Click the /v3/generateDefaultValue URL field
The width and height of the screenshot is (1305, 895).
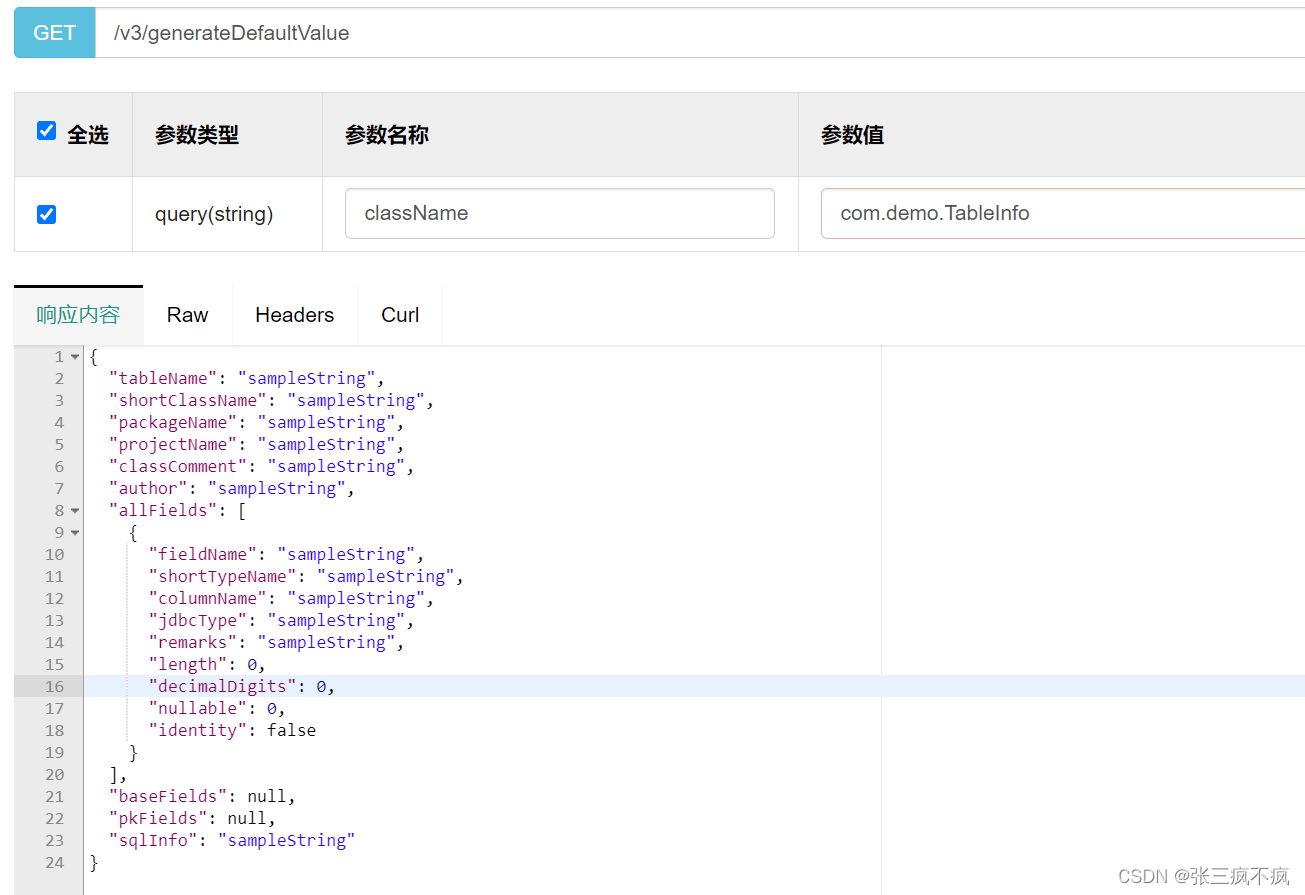point(700,33)
